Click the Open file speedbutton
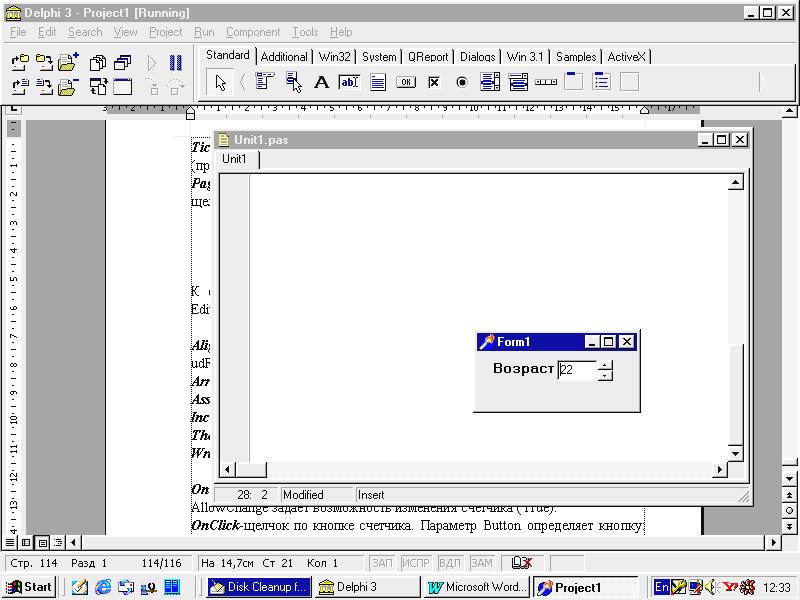800x600 pixels. point(20,87)
